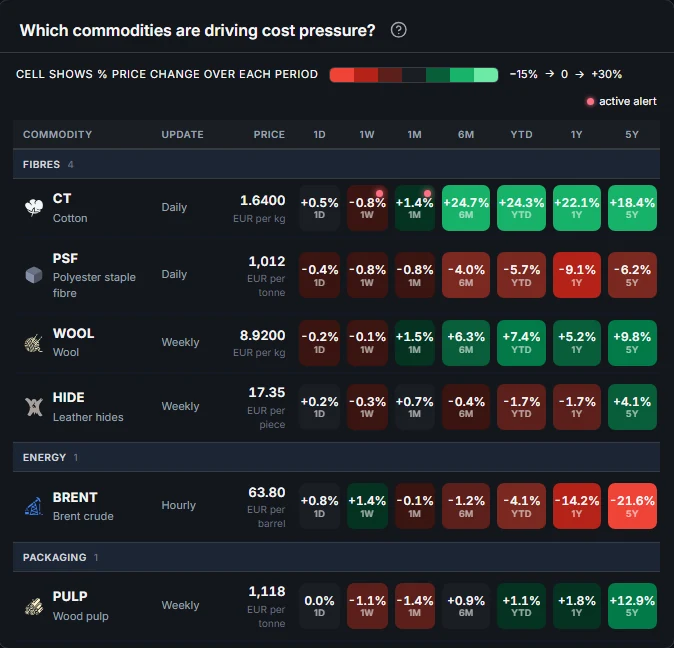This screenshot has width=674, height=648.
Task: Open Pulp 1D cell 0.0%
Action: coord(319,606)
